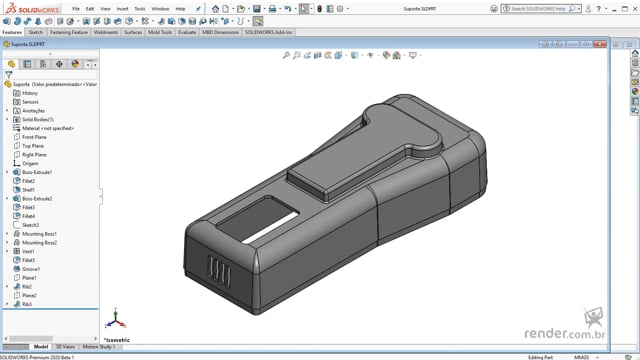Open the Tools menu
Viewport: 640px width, 360px height.
tap(140, 9)
